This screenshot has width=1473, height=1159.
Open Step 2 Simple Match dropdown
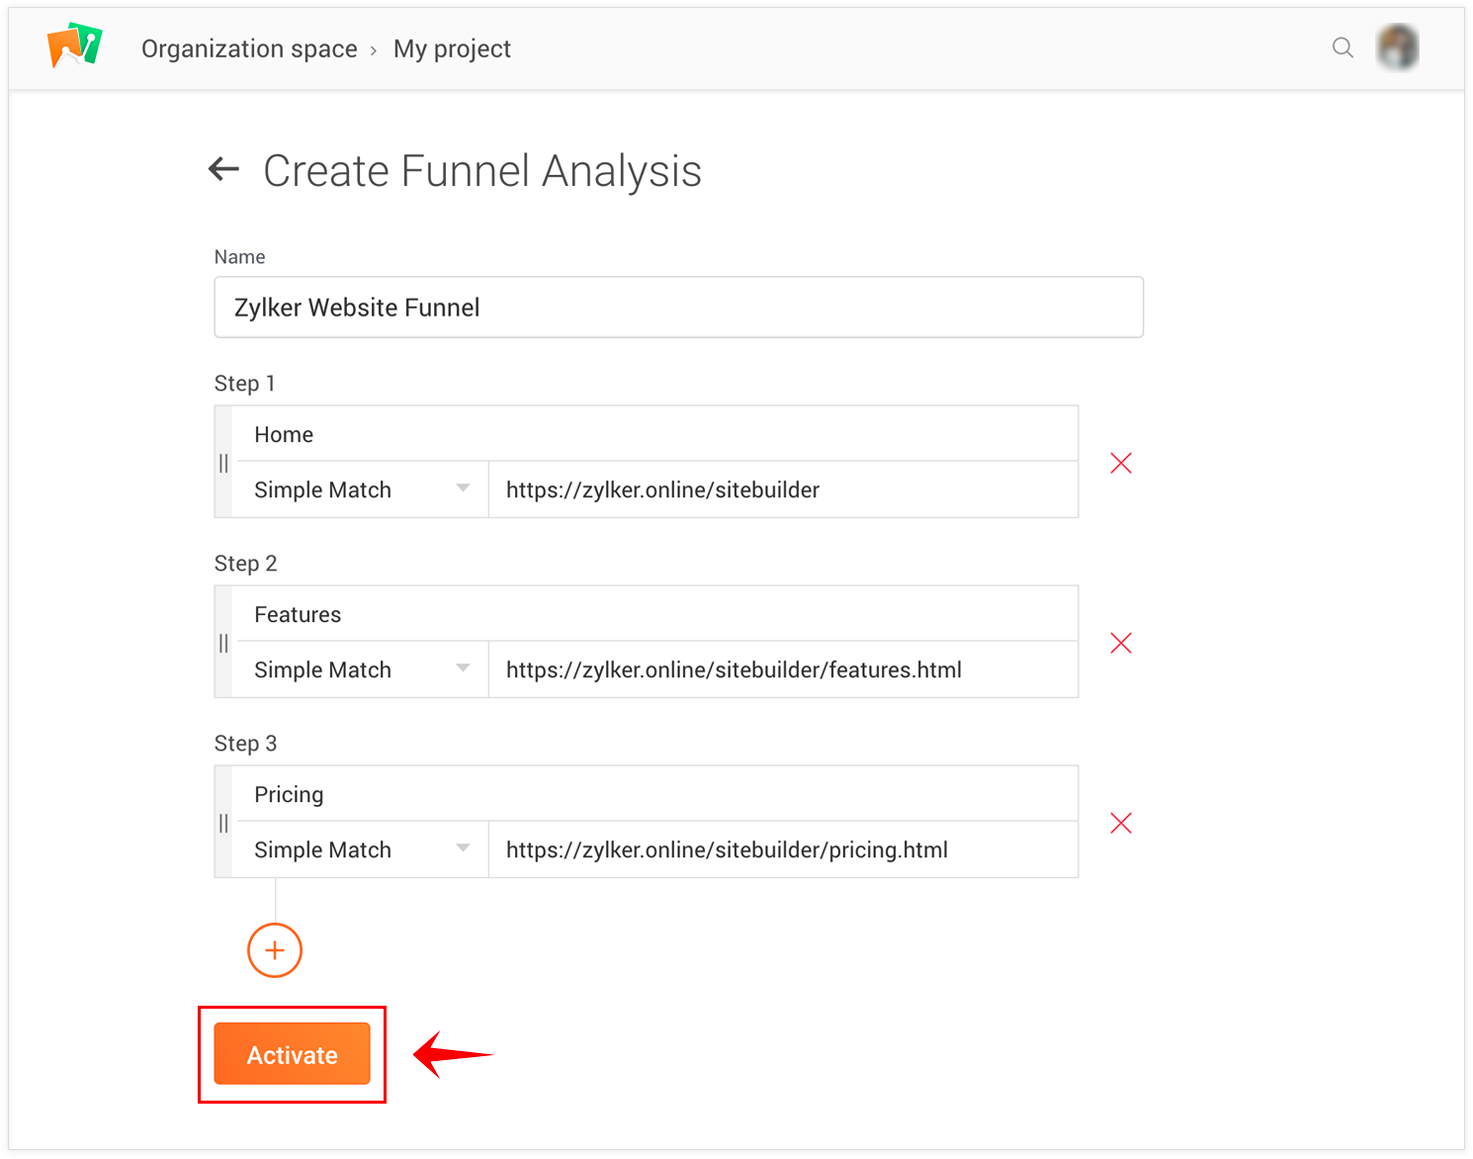click(x=361, y=670)
